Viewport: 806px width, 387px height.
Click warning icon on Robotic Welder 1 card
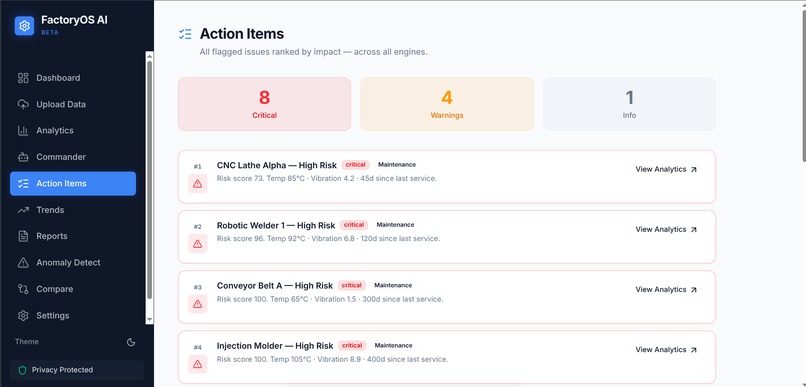(197, 244)
